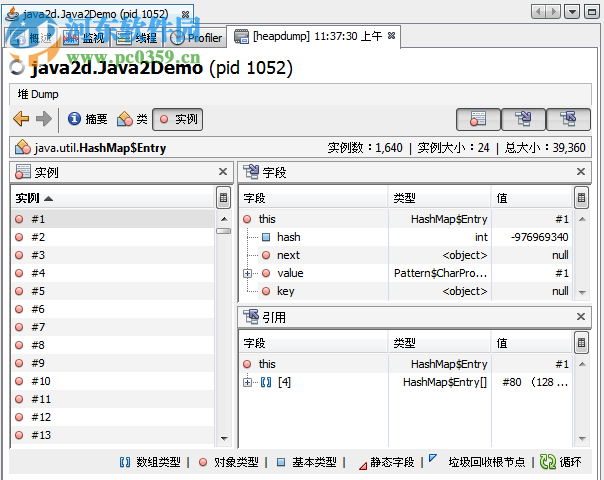Select instance #10 in the list
The width and height of the screenshot is (604, 480).
coord(113,381)
